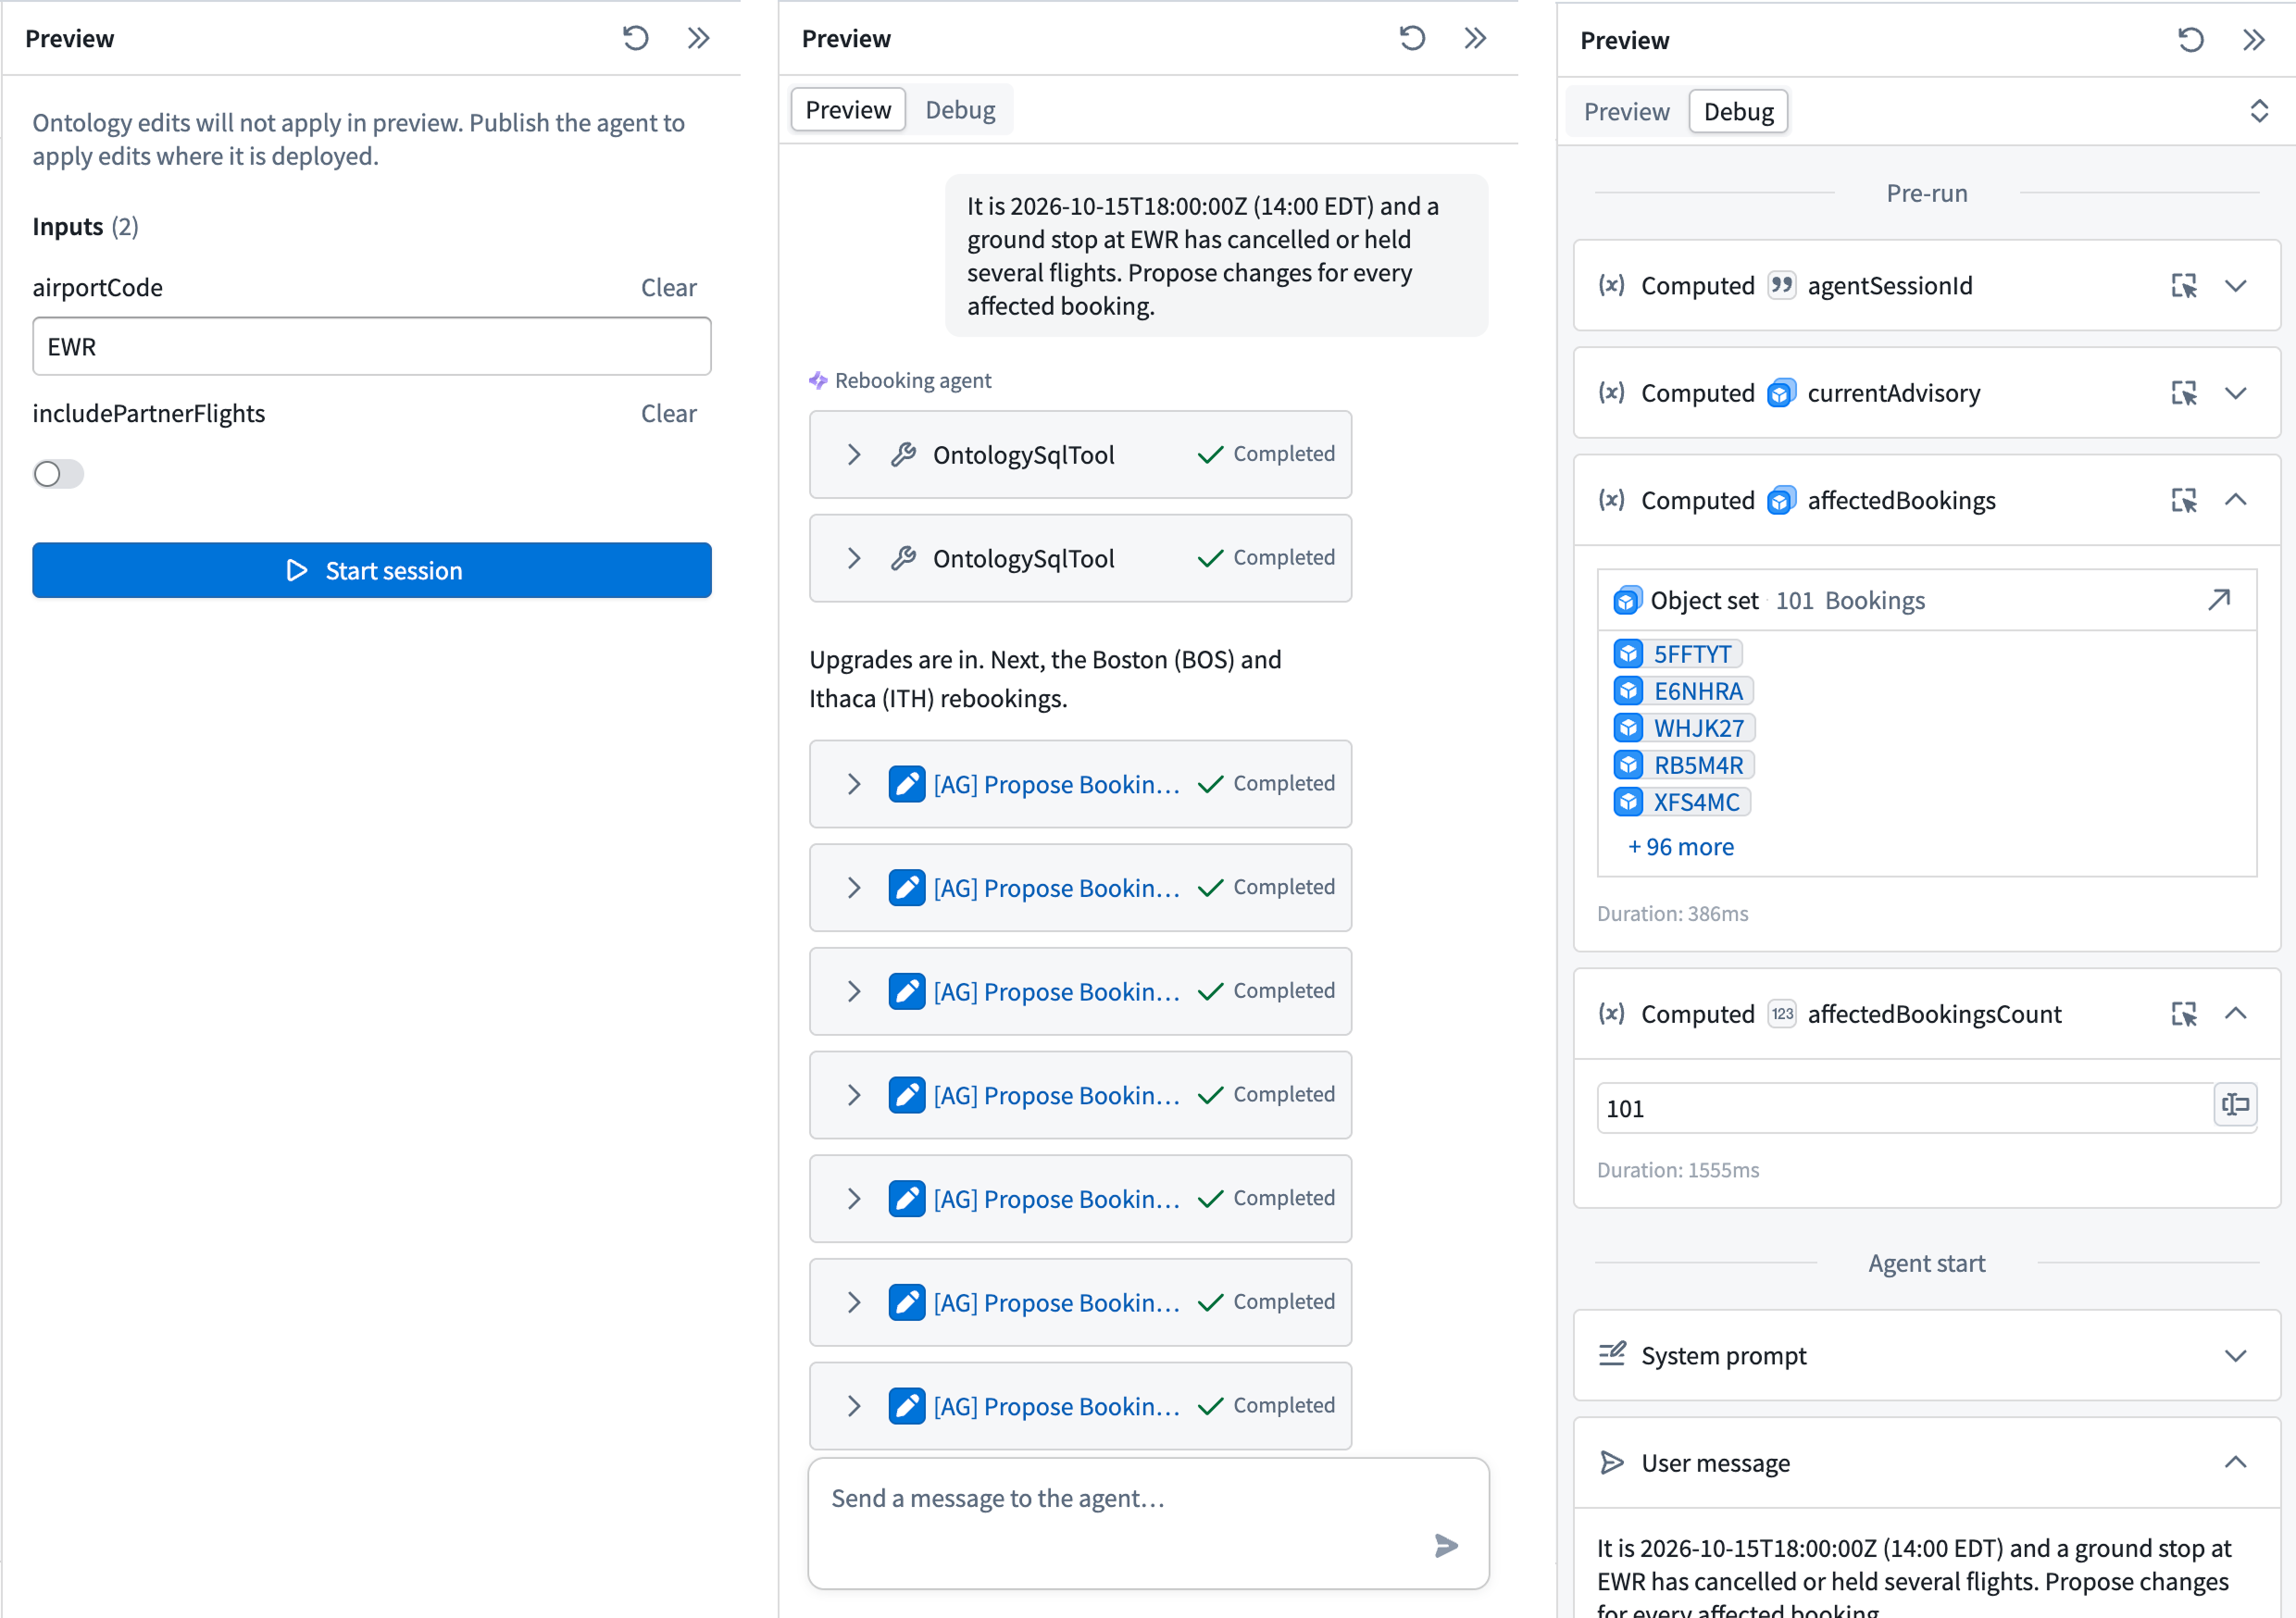Viewport: 2296px width, 1618px height.
Task: Expand the second OntologySqlTool step
Action: point(854,559)
